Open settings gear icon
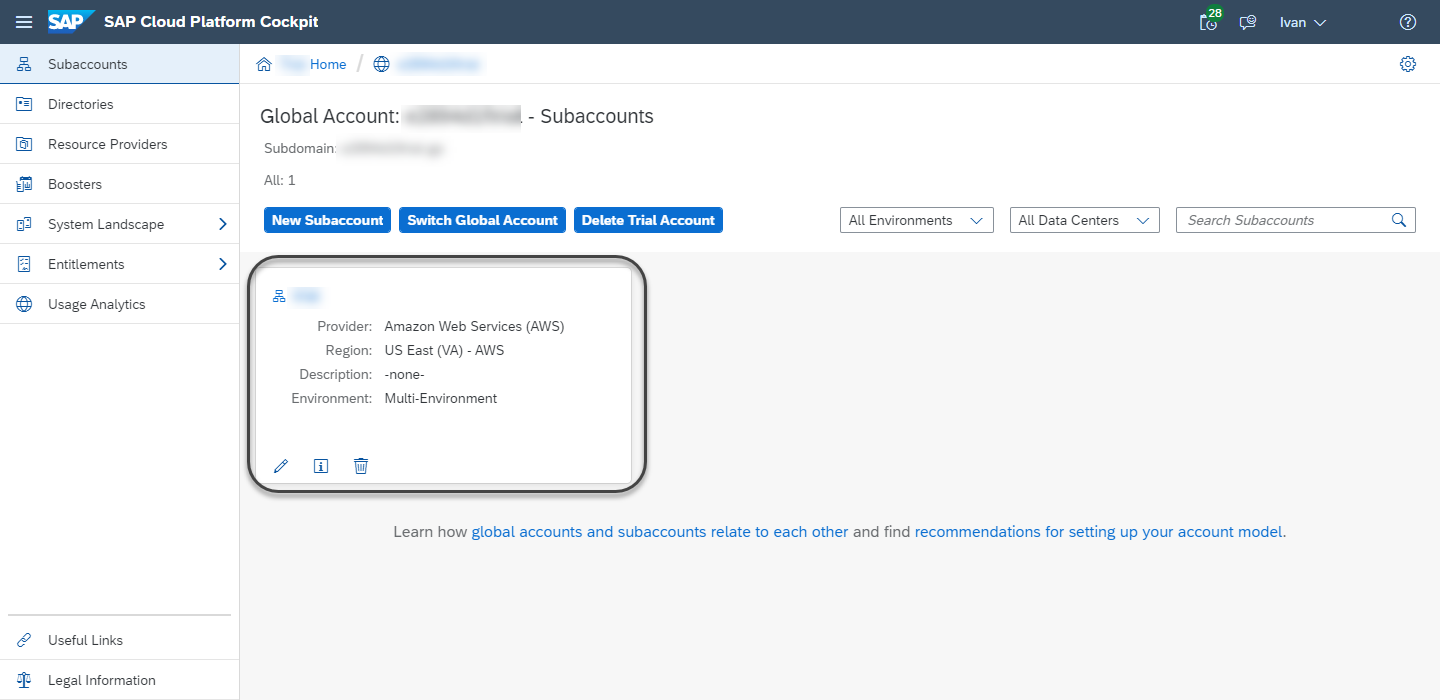 coord(1408,64)
